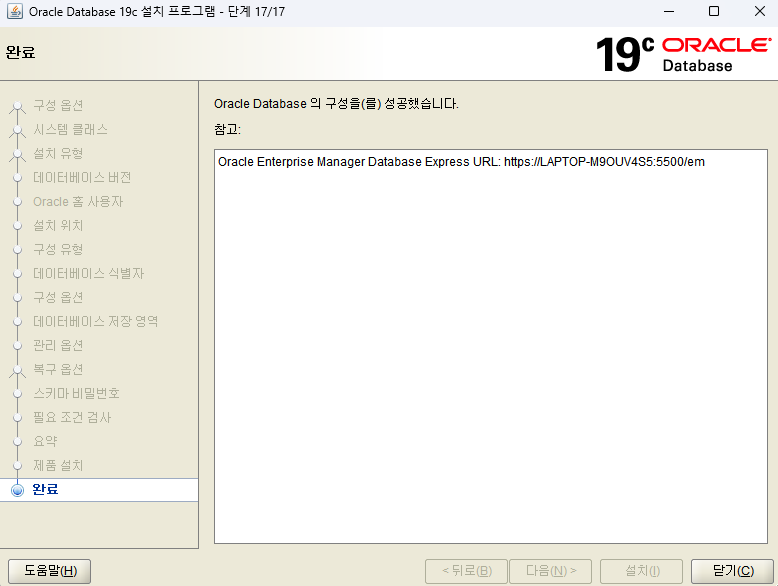Maximize the installer window
Viewport: 778px width, 586px height.
click(713, 11)
